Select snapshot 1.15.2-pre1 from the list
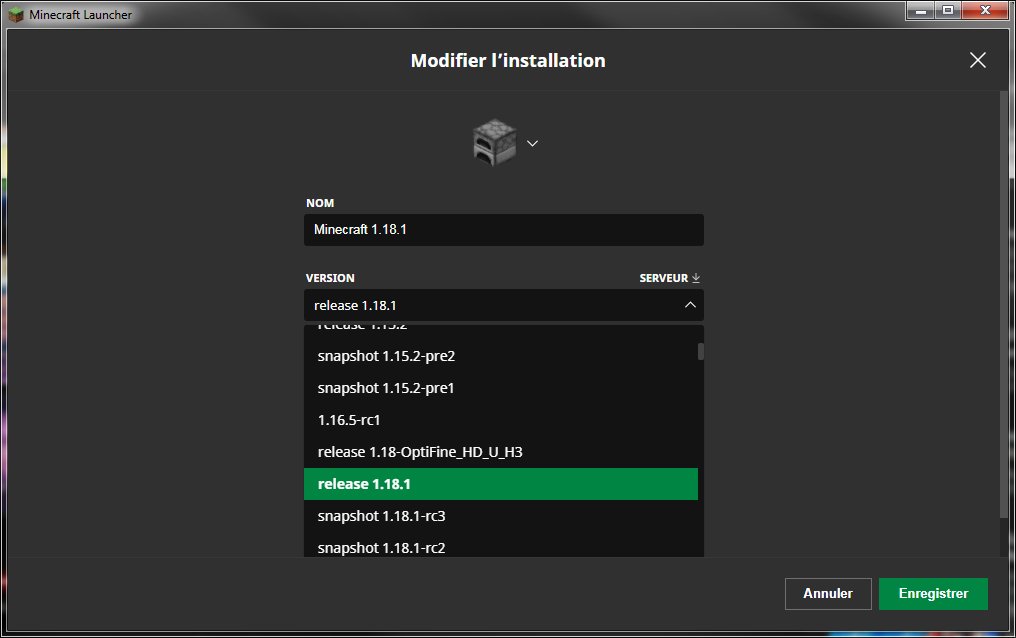Screen dimensions: 1016x638 (x=500, y=388)
